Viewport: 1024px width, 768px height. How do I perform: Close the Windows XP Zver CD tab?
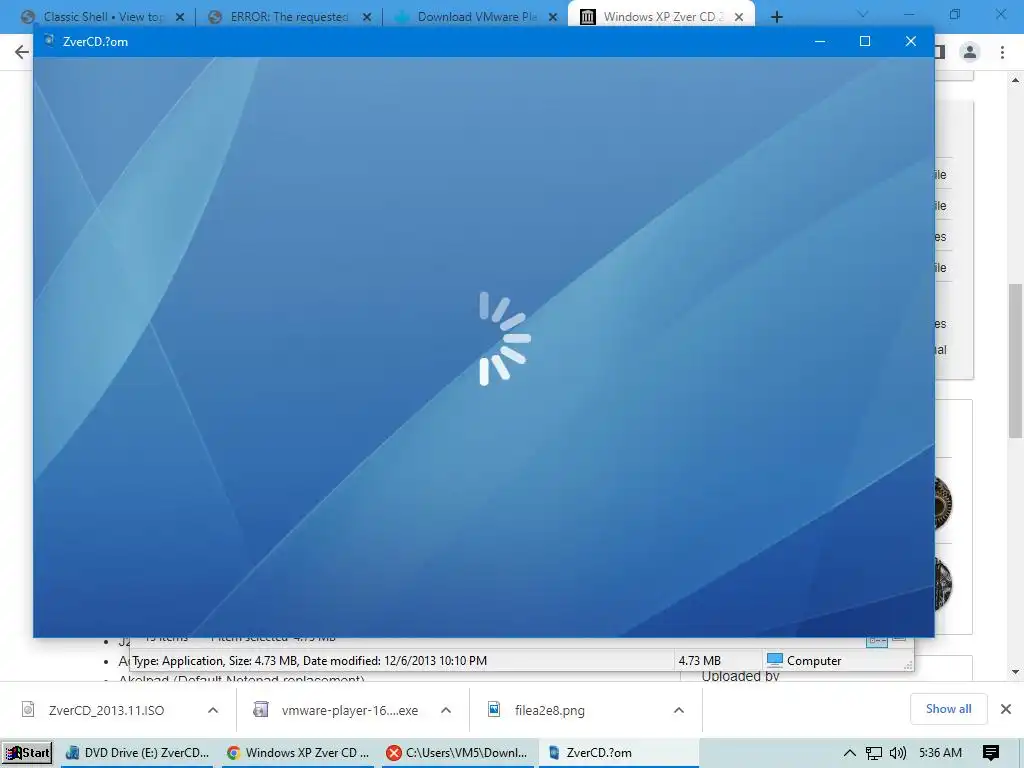coord(739,17)
